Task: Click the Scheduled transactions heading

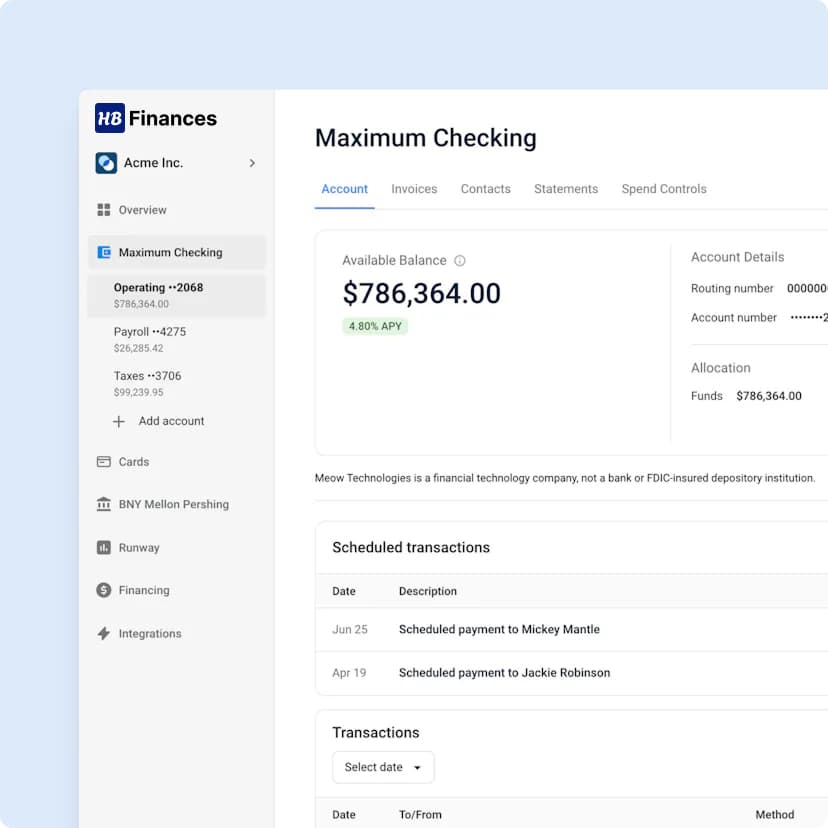Action: 411,547
